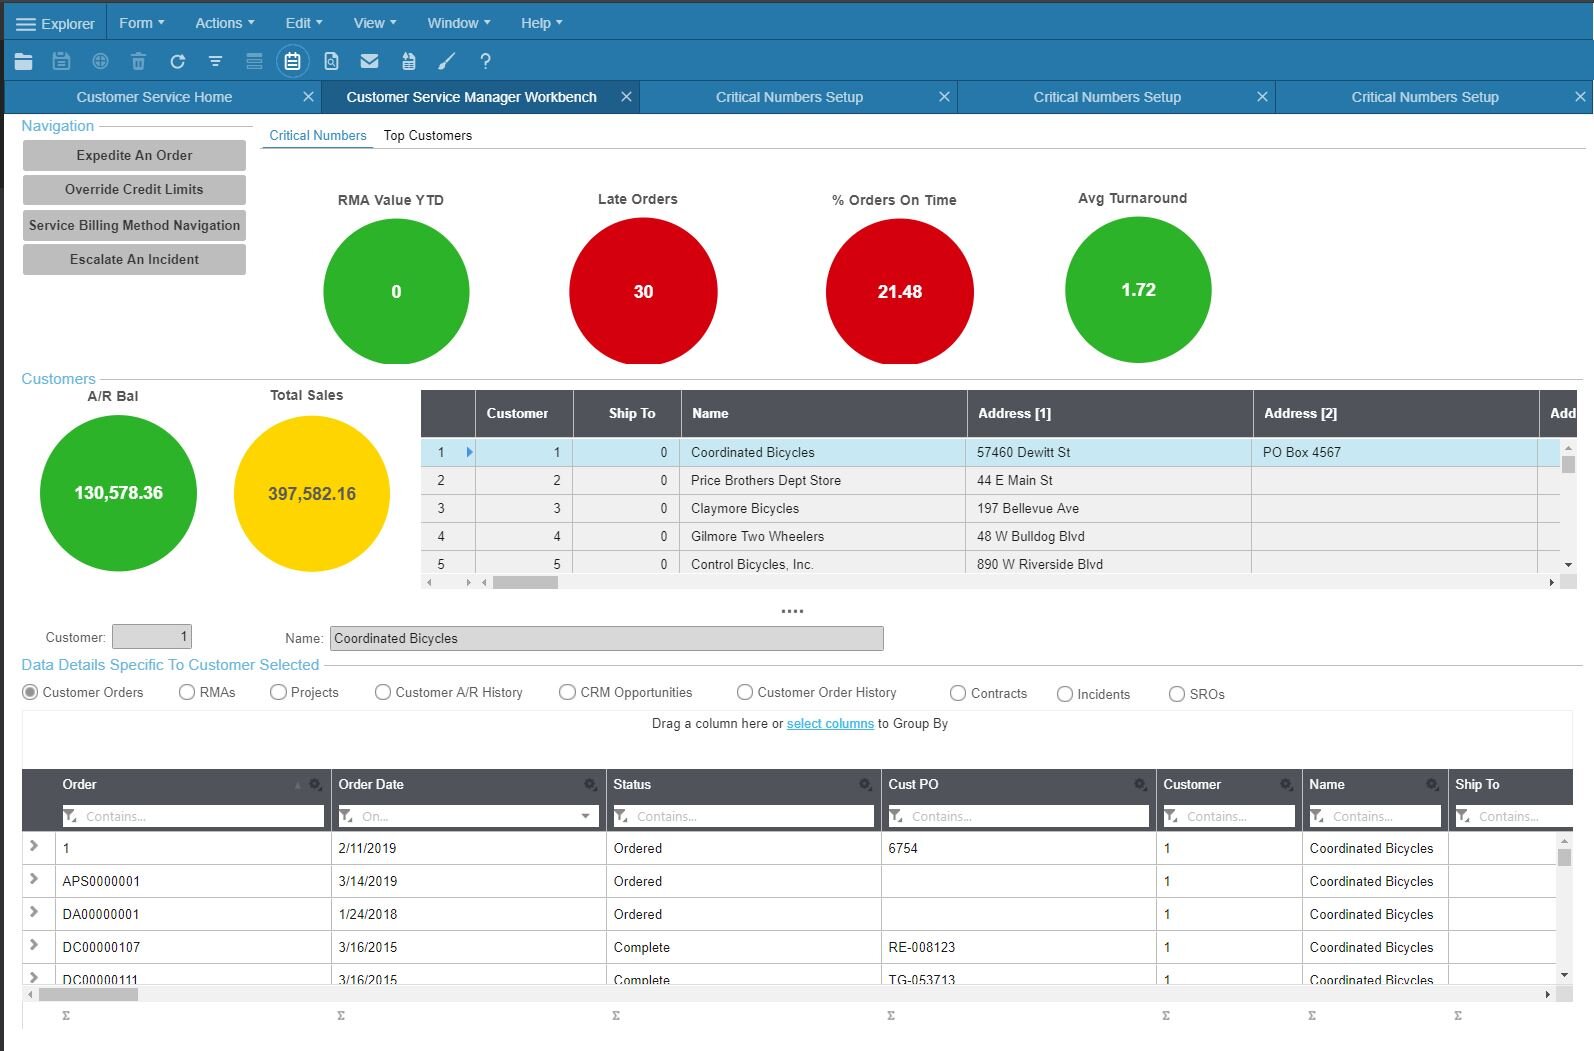Click the refresh toolbar icon

177,62
